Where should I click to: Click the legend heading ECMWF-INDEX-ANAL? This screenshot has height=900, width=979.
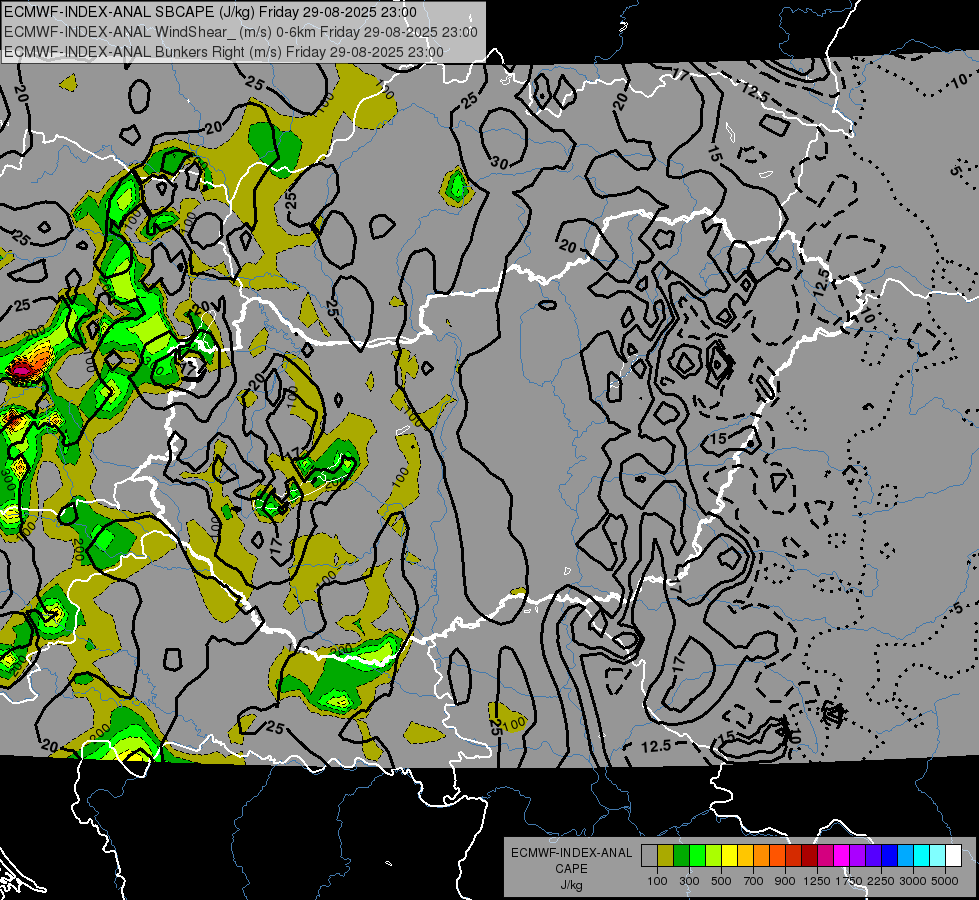pos(572,853)
